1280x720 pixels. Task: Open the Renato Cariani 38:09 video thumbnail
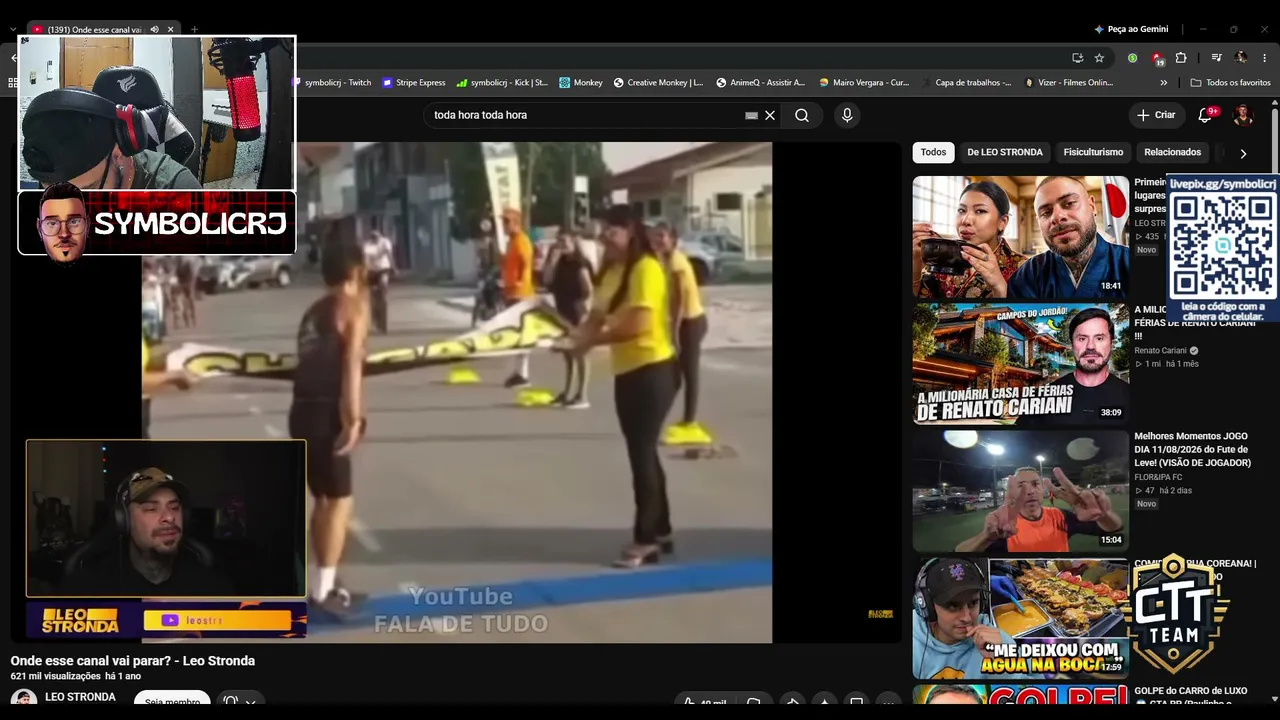point(1020,364)
